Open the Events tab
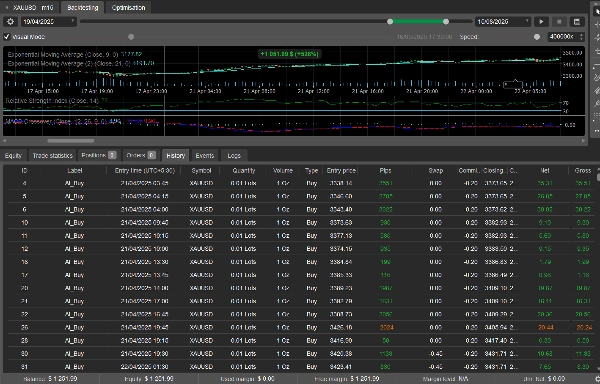 pyautogui.click(x=205, y=156)
